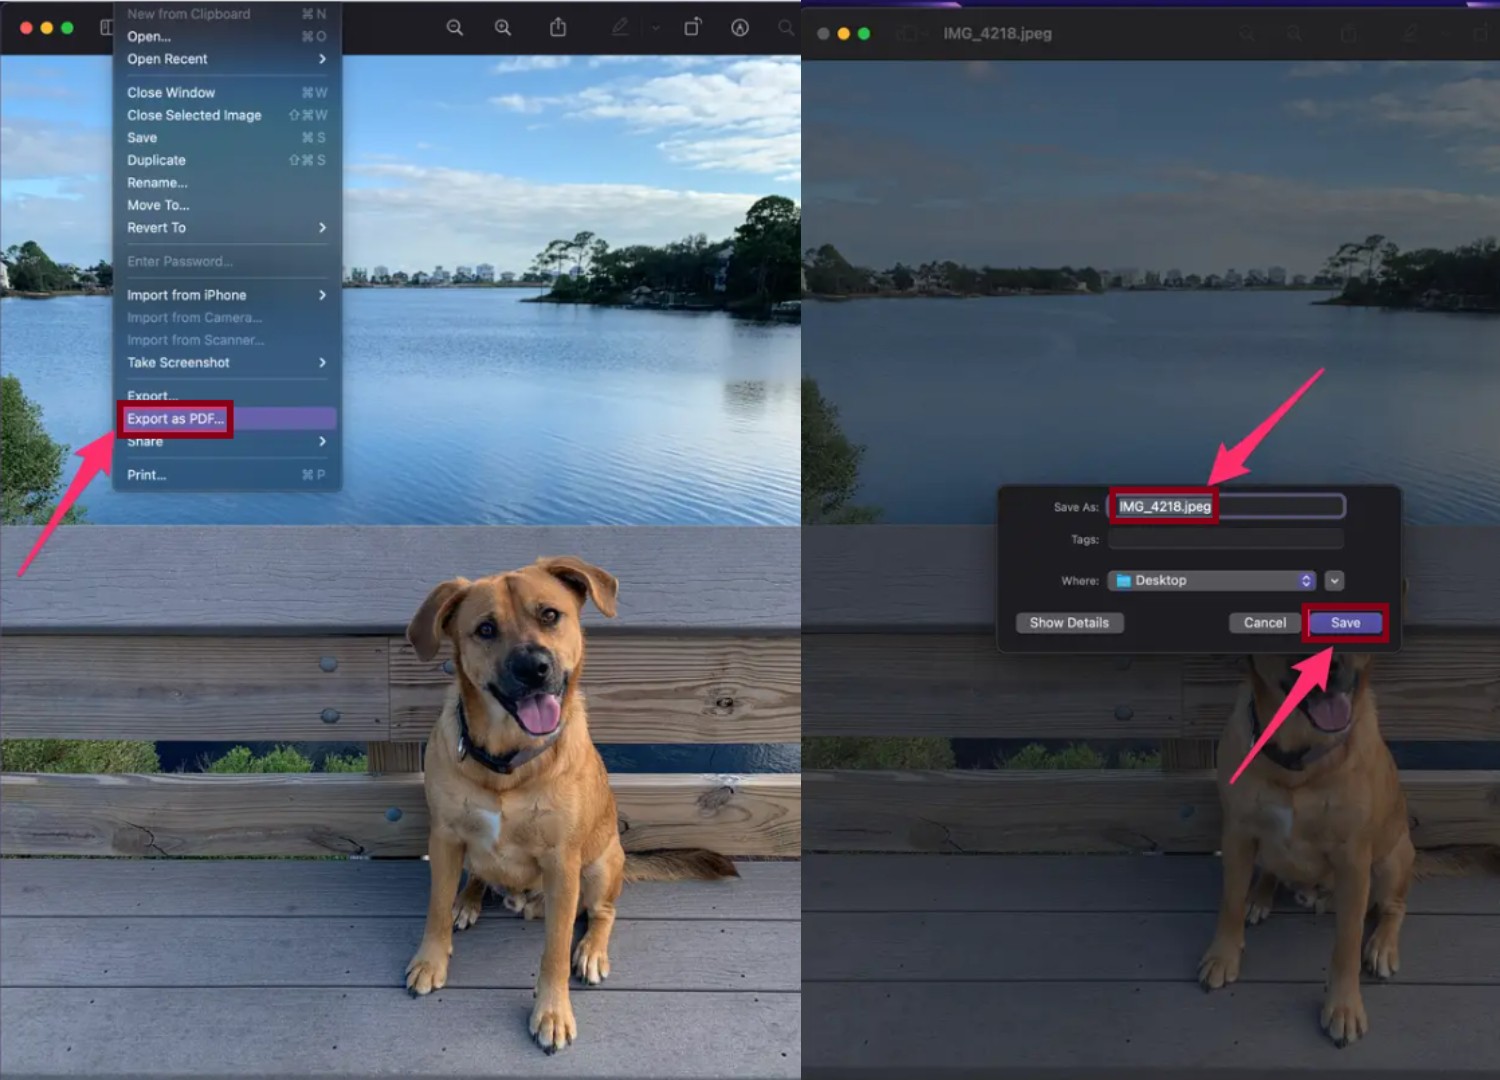The height and width of the screenshot is (1080, 1500).
Task: Show the Markup toolbar pencil icon
Action: pyautogui.click(x=619, y=27)
